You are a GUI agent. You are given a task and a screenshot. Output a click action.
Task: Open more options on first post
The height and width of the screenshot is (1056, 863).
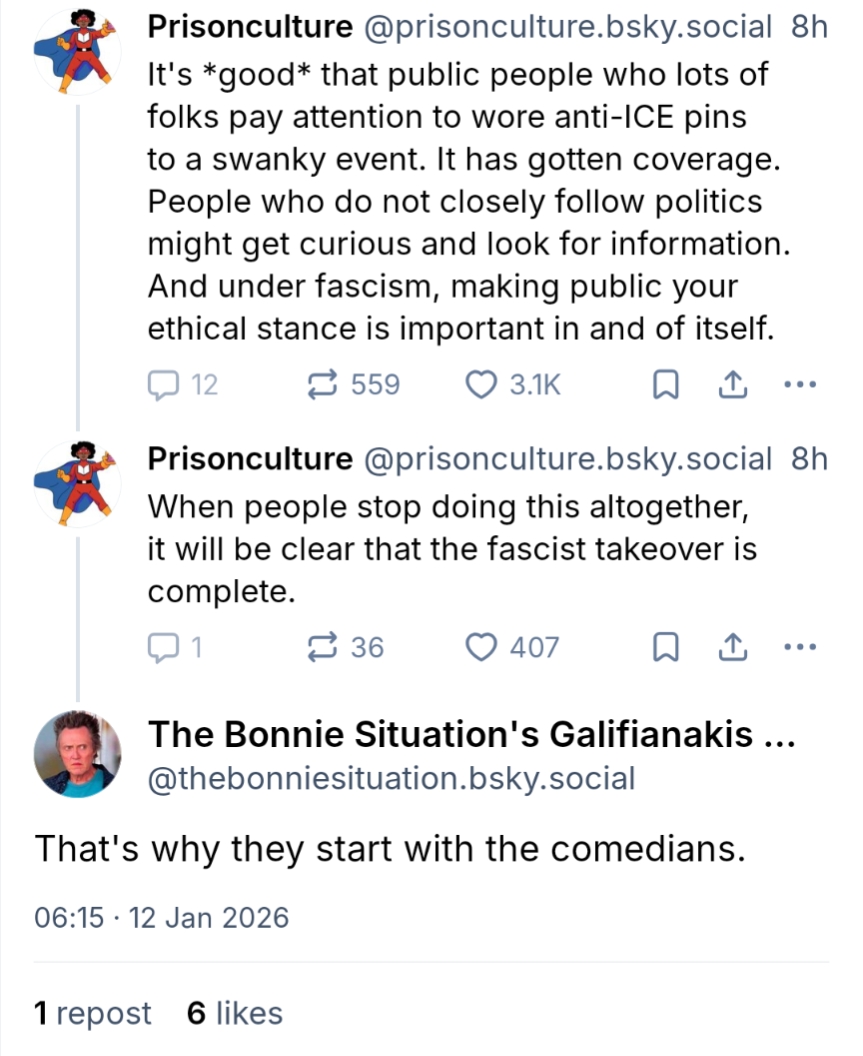[800, 385]
